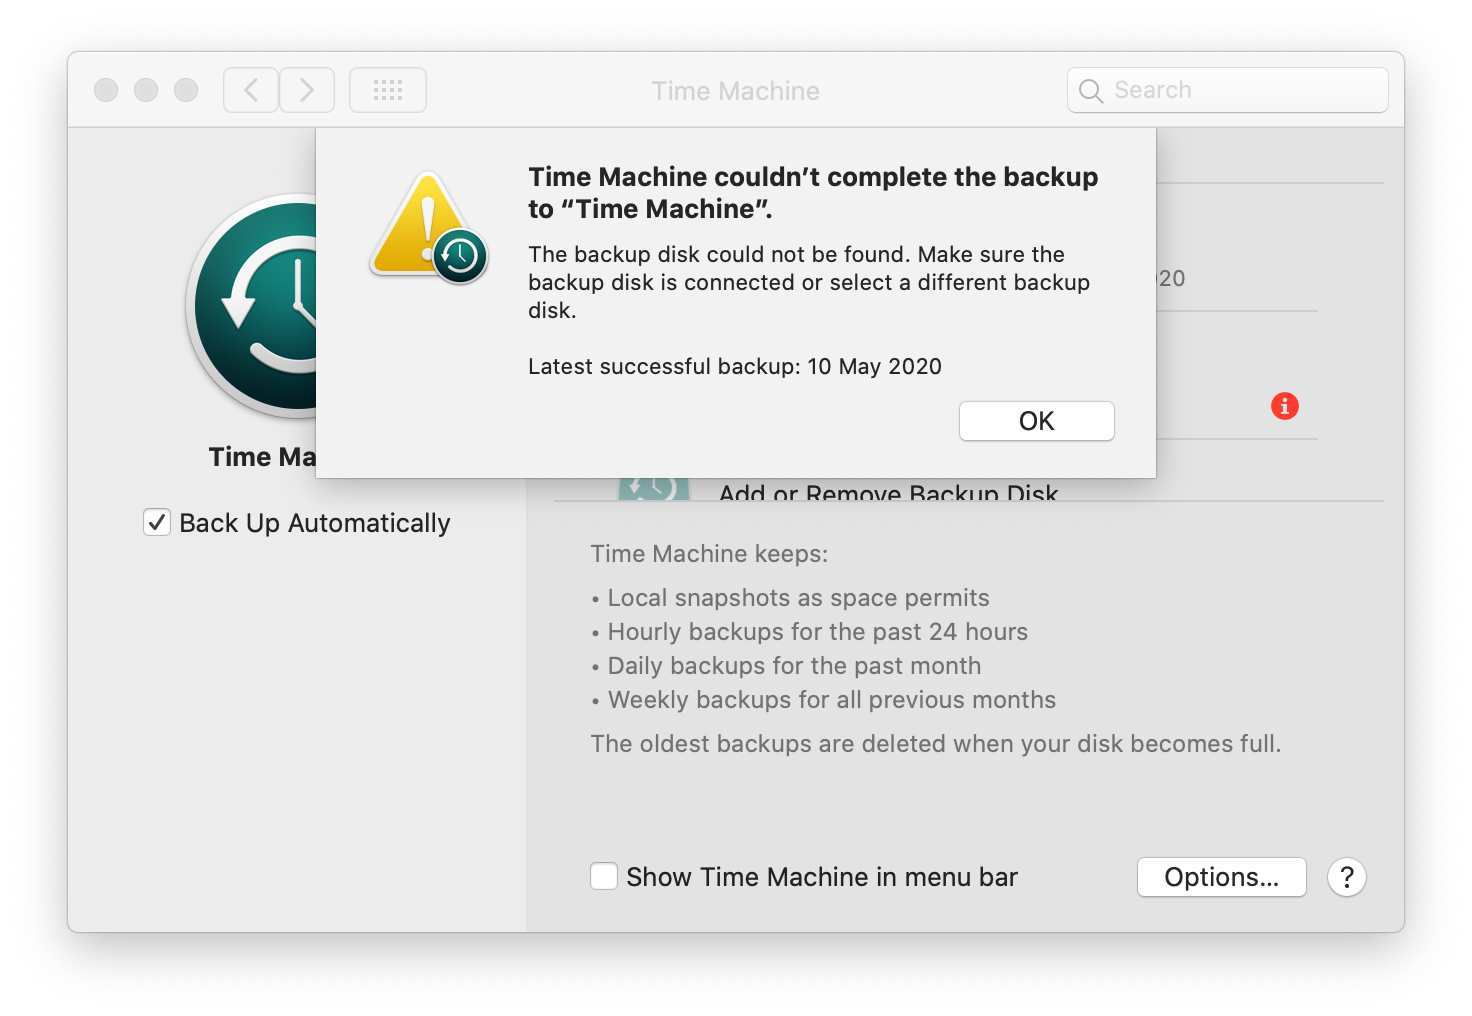Uncheck the Back Up Automatically checkmark
Screen dimensions: 1472x1016
pos(156,522)
